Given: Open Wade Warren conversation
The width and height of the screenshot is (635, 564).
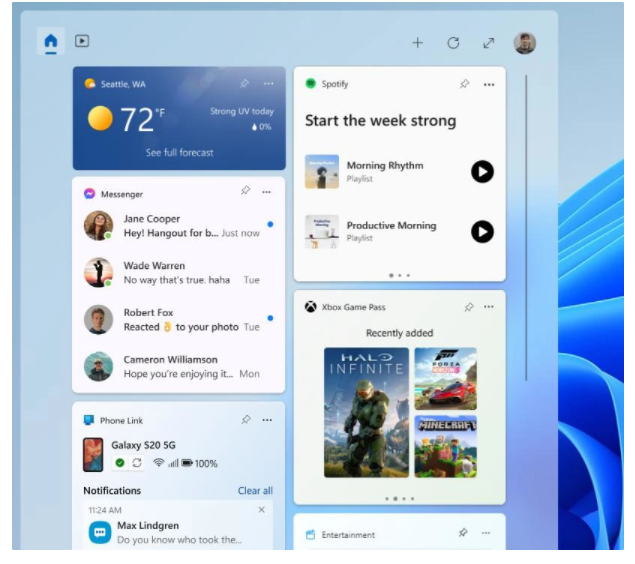Looking at the screenshot, I should (x=179, y=272).
